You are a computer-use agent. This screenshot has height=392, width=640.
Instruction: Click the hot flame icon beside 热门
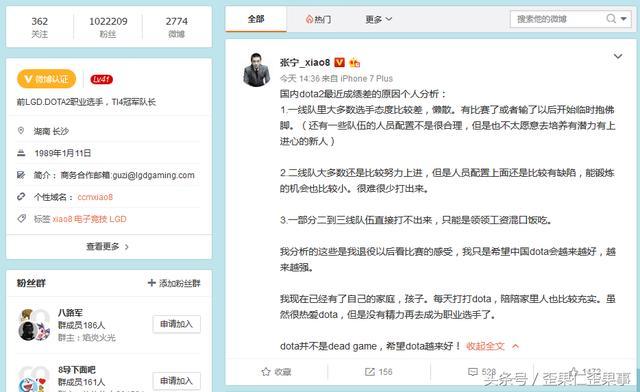309,19
